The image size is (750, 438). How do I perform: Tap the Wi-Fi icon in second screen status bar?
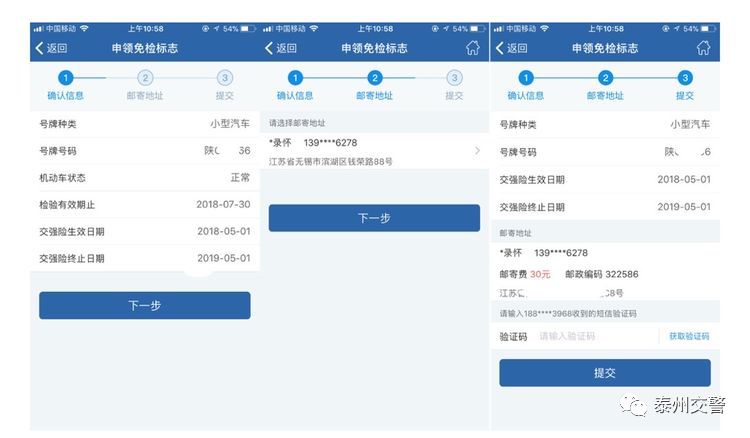(314, 28)
